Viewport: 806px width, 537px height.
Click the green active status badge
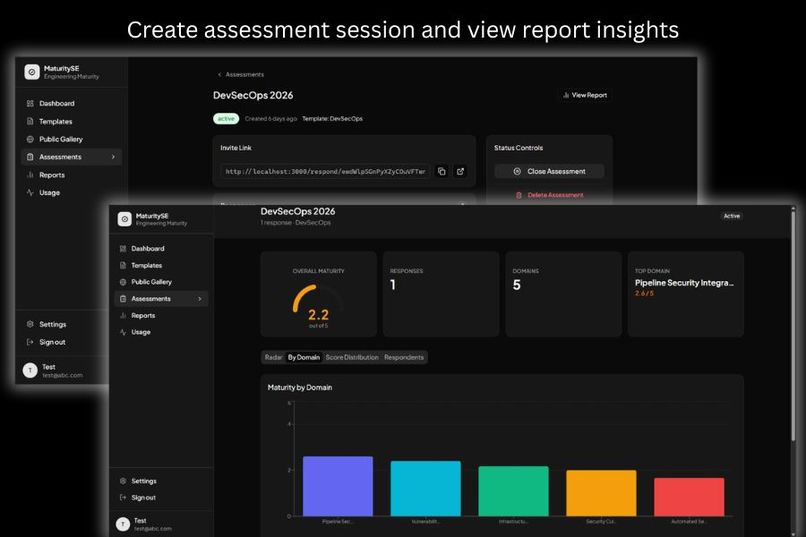(x=226, y=119)
